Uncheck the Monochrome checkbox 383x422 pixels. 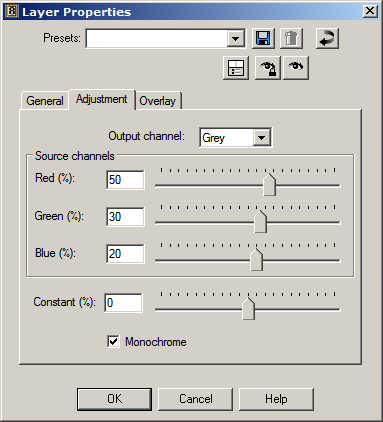[113, 341]
